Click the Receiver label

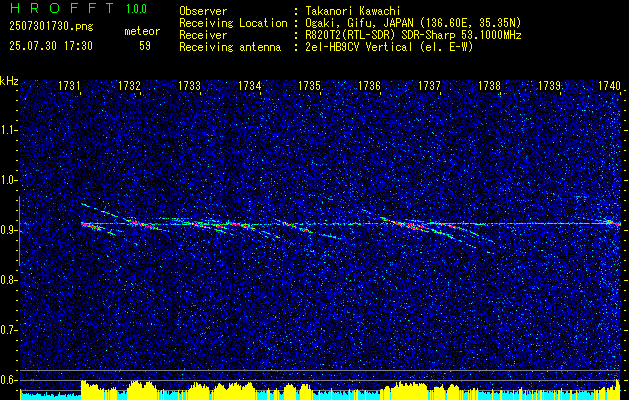(x=203, y=35)
